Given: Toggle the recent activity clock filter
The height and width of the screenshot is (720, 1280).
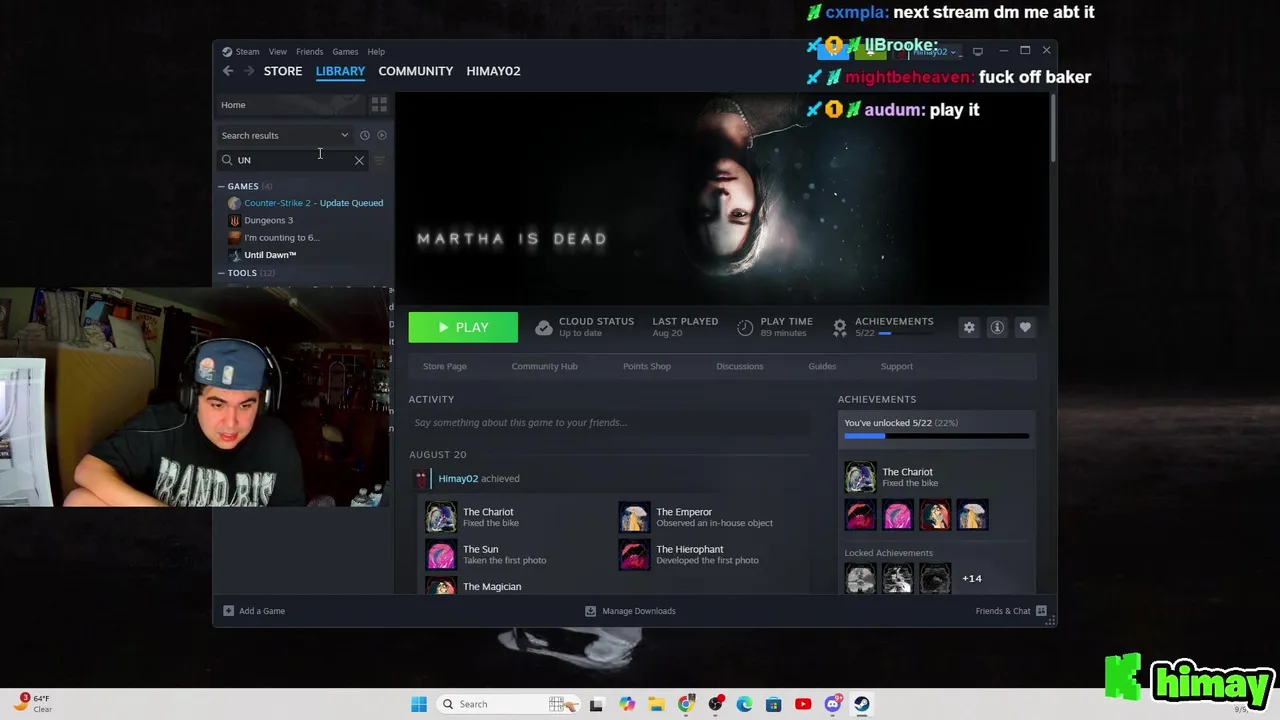Looking at the screenshot, I should (x=365, y=135).
